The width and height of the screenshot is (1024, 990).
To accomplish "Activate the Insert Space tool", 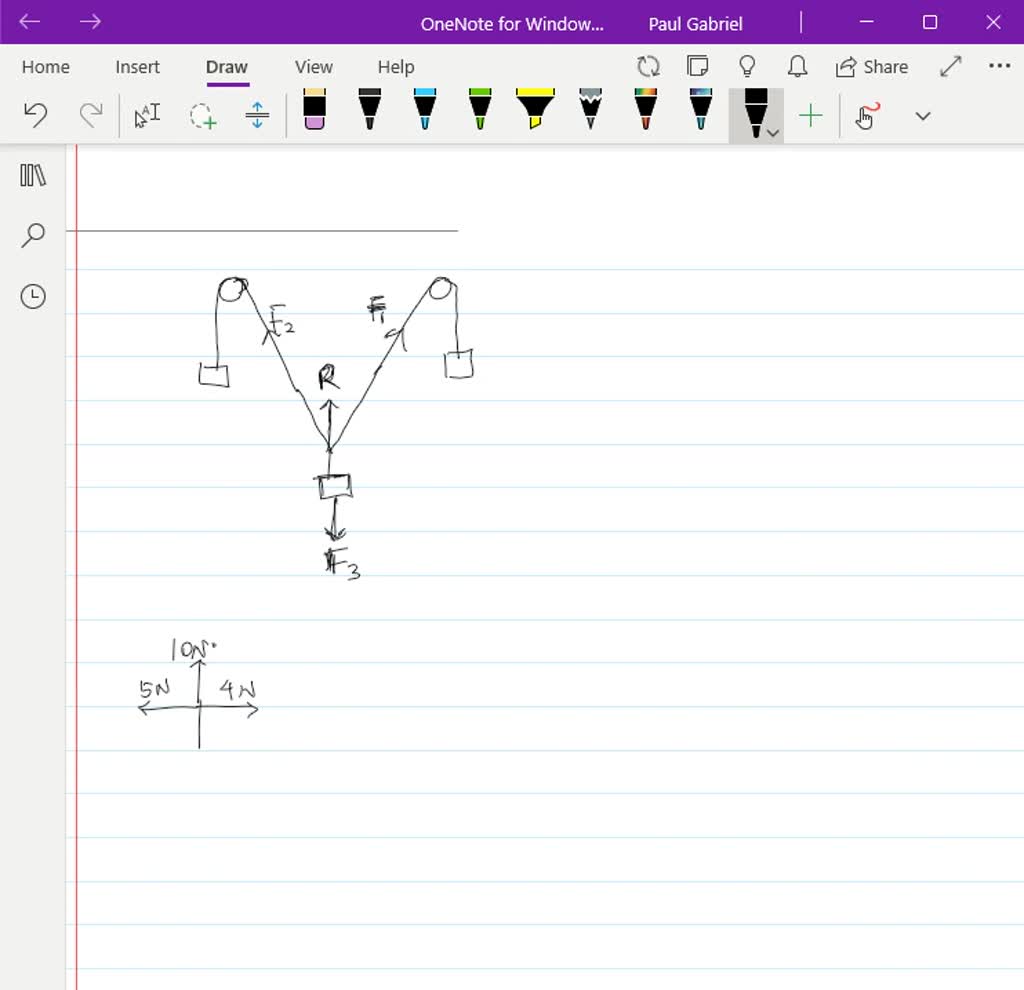I will pyautogui.click(x=256, y=115).
